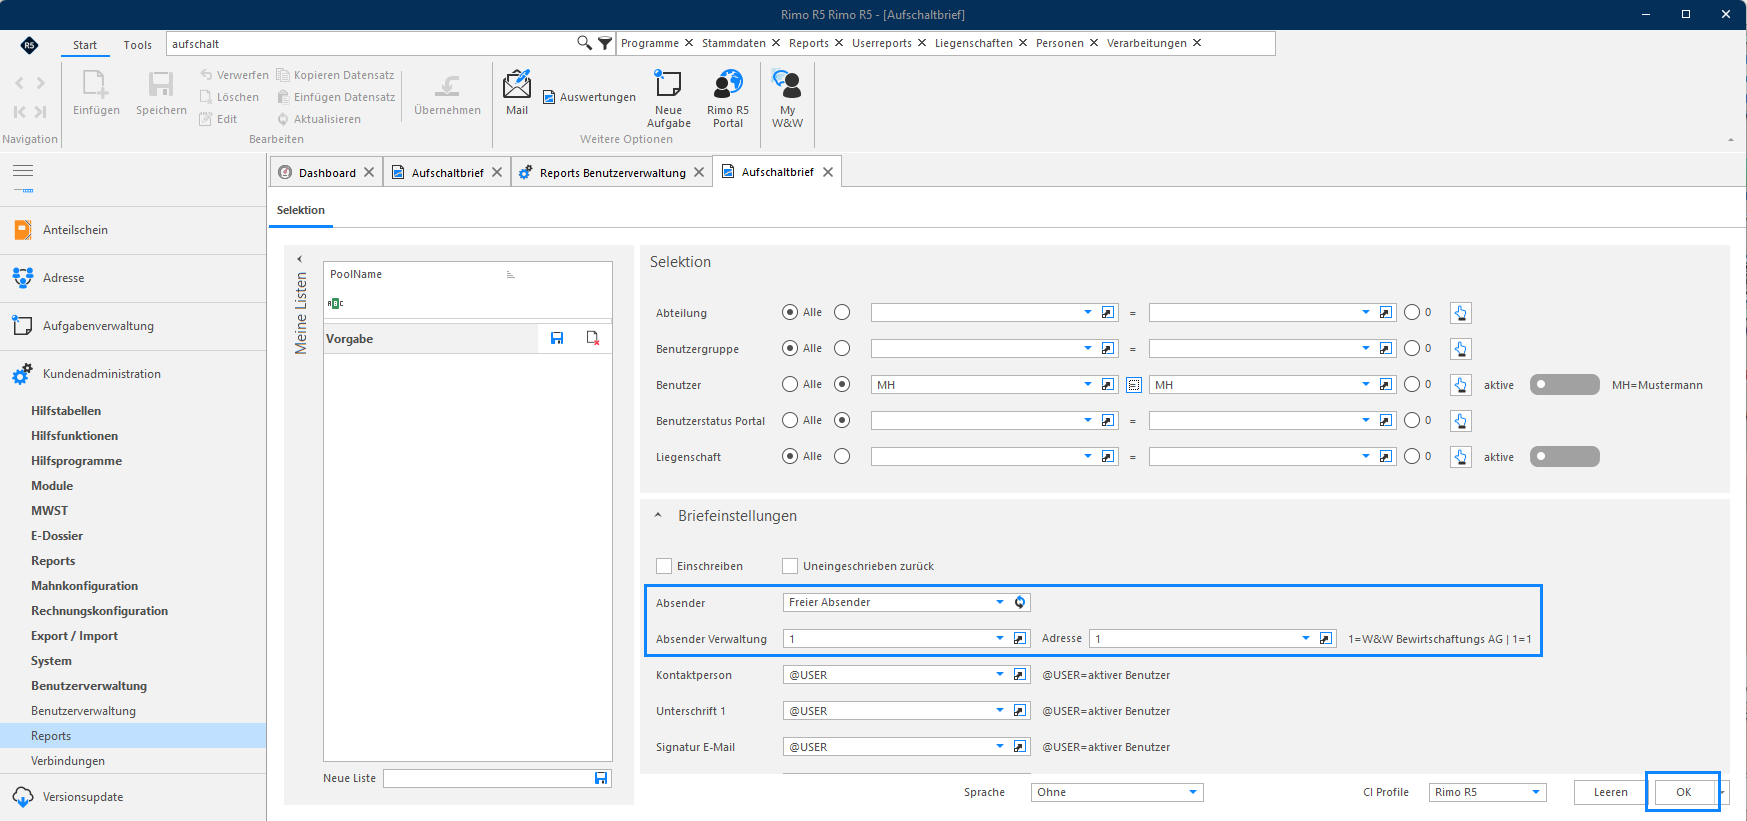Open the Tools ribbon tab

[x=138, y=45]
